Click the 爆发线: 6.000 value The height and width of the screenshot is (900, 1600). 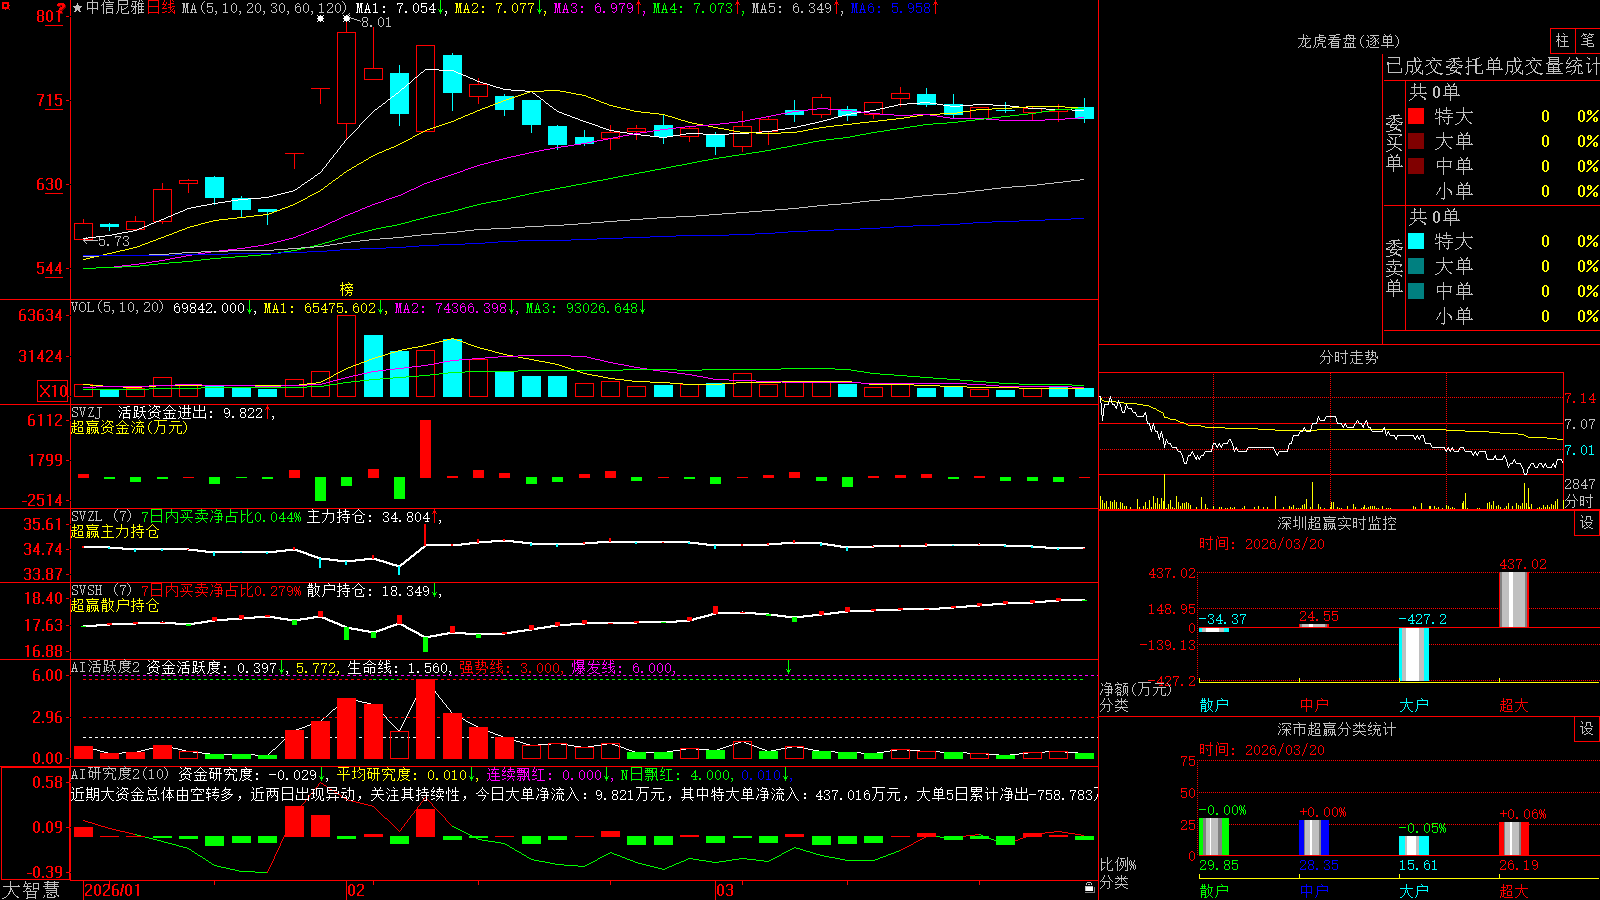coord(622,667)
